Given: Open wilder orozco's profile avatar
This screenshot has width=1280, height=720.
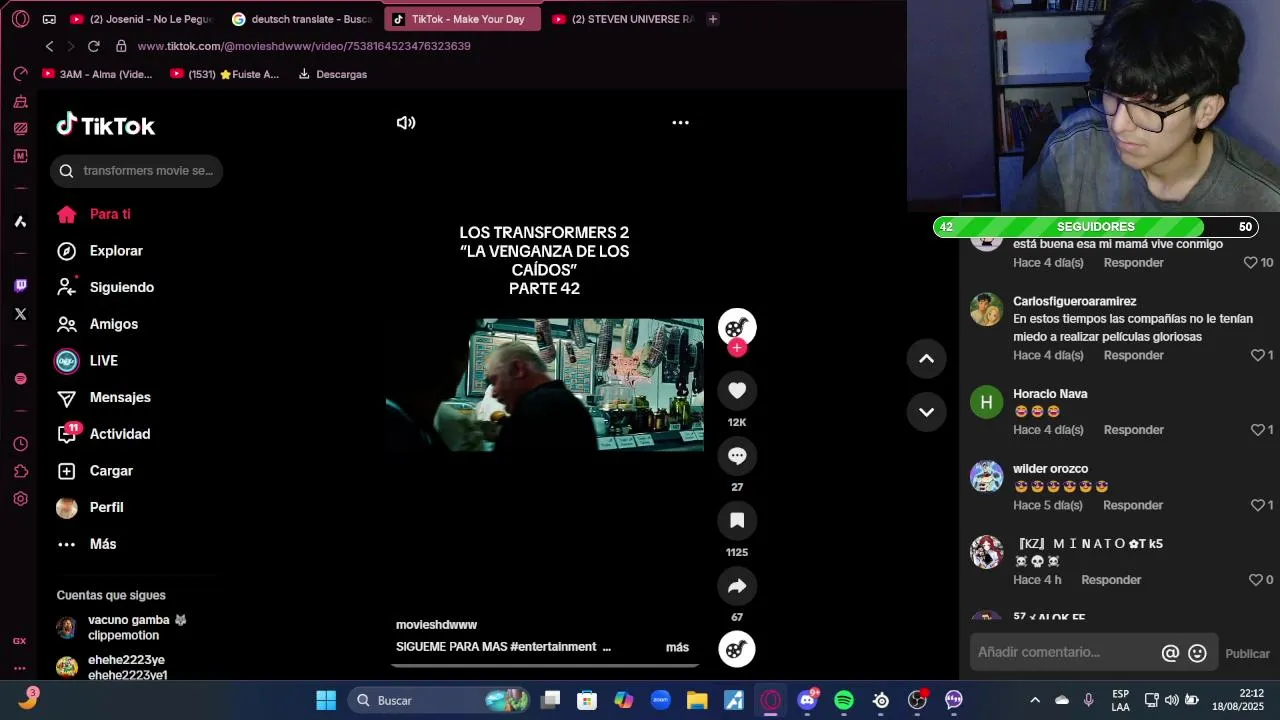Looking at the screenshot, I should (986, 476).
